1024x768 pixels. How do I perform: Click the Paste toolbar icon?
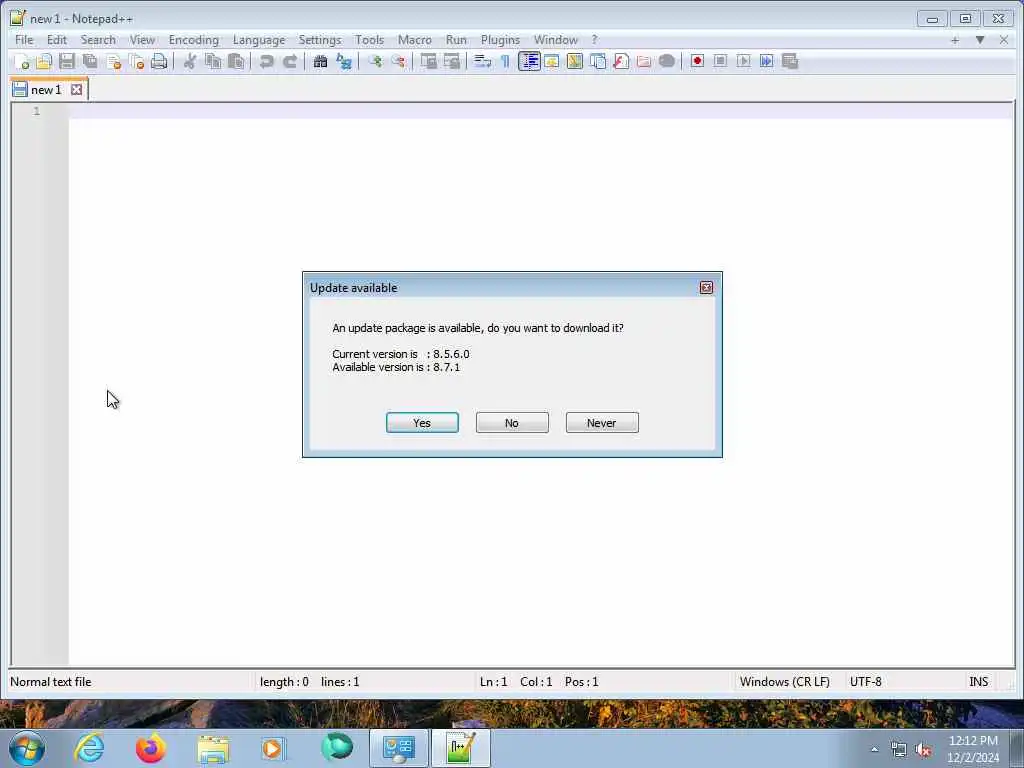pos(236,61)
